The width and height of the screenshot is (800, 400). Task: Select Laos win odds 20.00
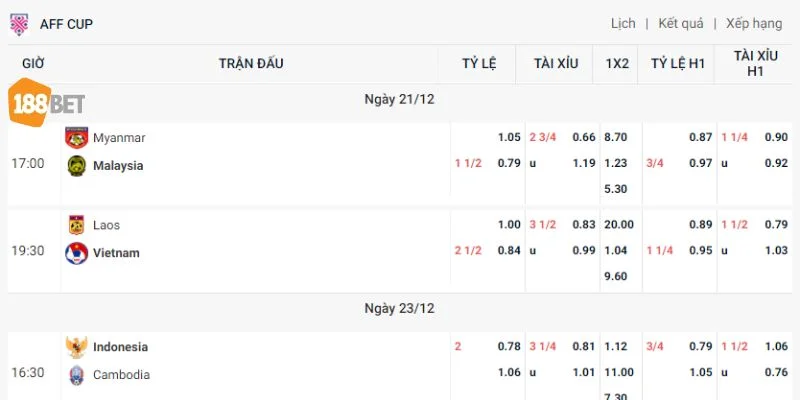click(619, 224)
